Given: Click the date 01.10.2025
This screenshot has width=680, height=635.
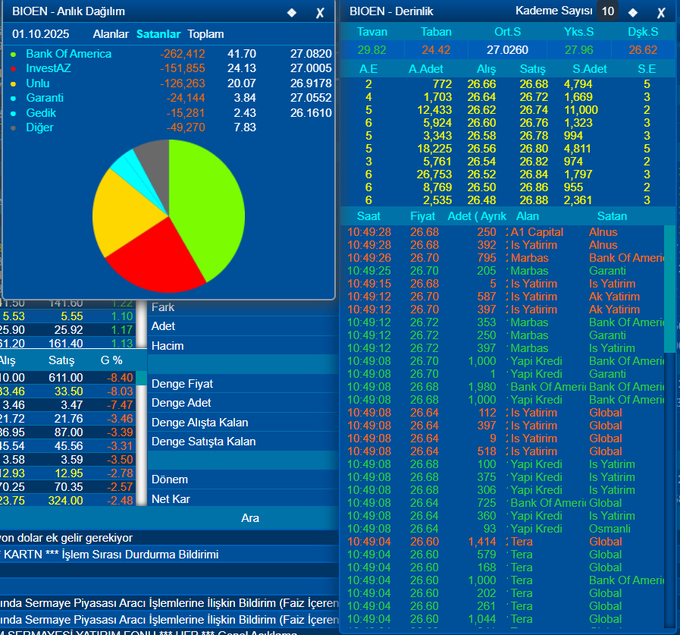Looking at the screenshot, I should [41, 34].
